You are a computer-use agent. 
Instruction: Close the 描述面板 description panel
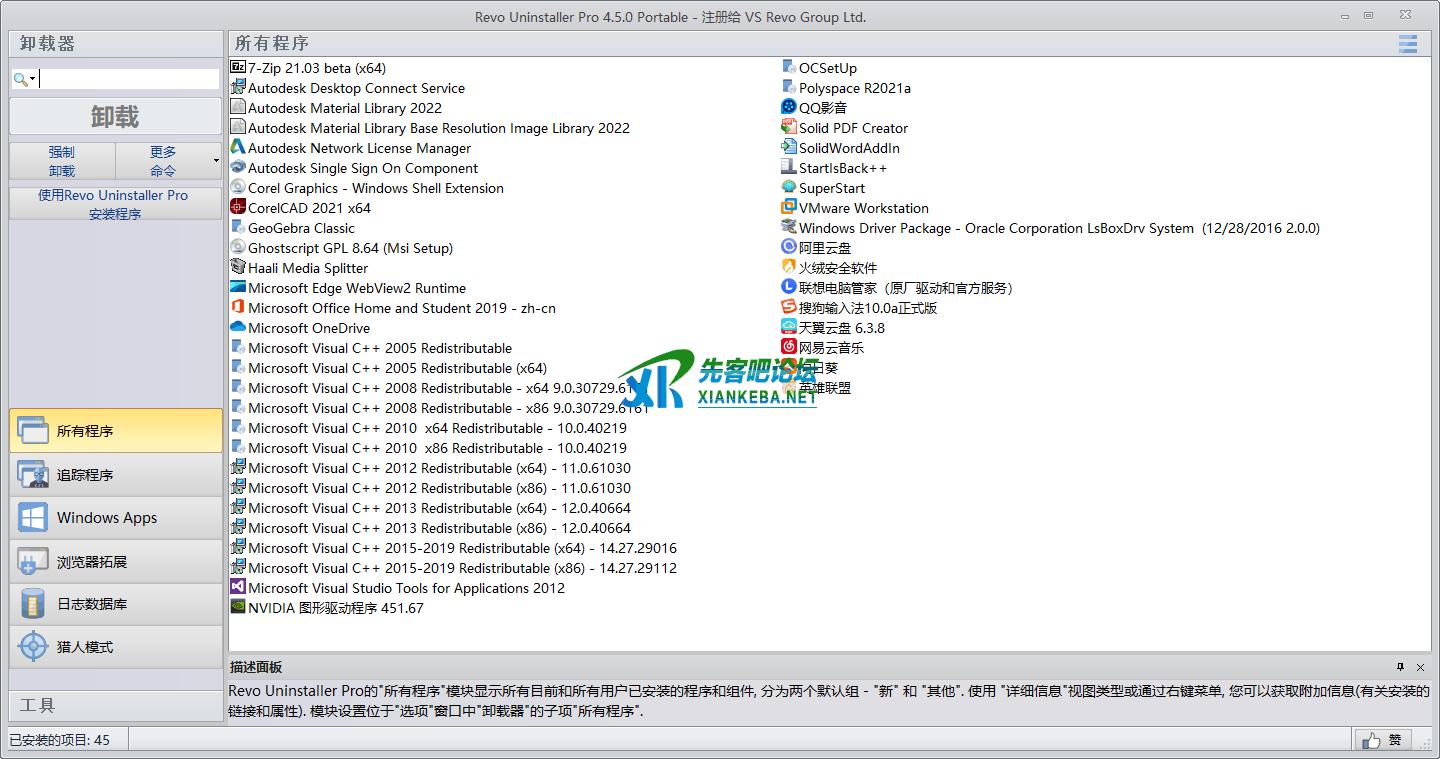pos(1420,667)
